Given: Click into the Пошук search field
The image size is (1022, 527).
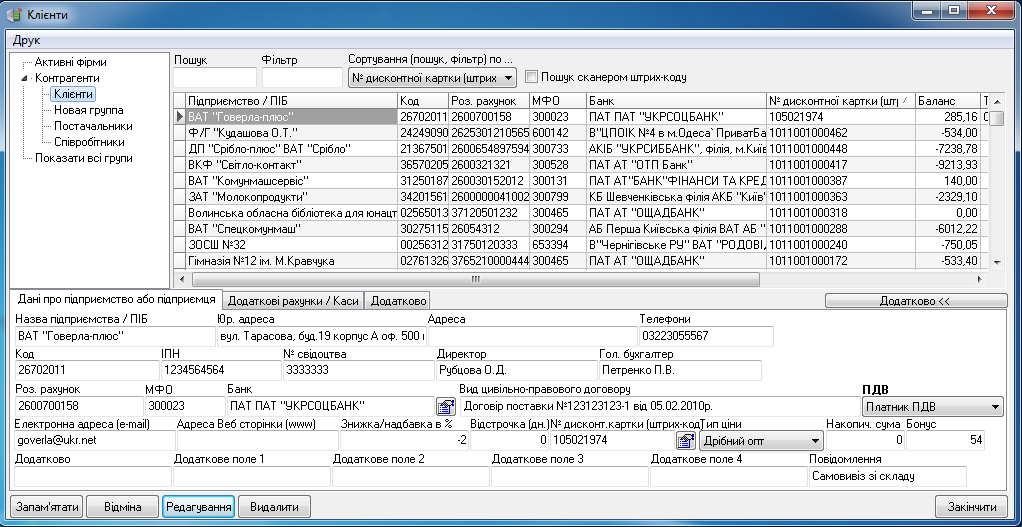Looking at the screenshot, I should pos(214,77).
